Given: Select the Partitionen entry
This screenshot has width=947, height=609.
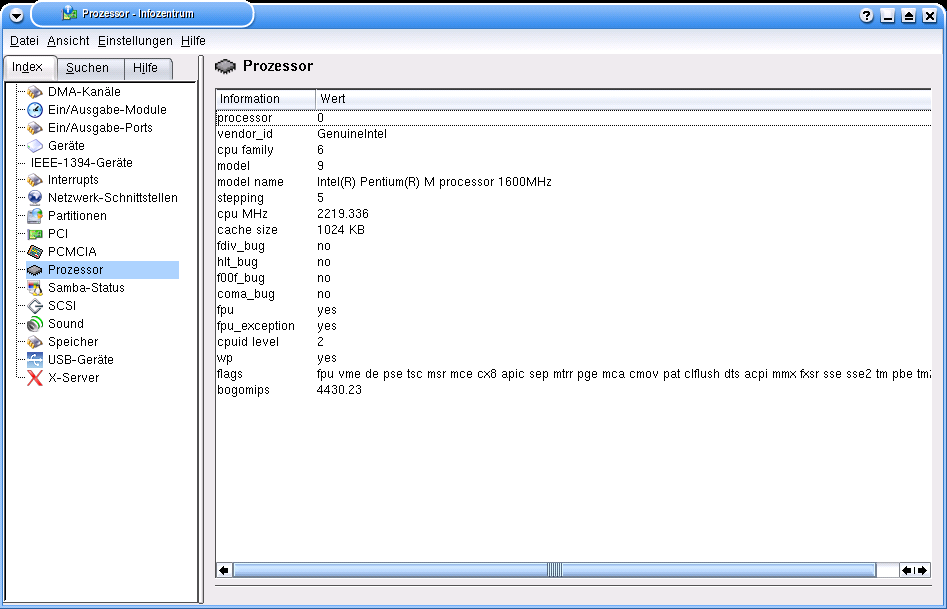Looking at the screenshot, I should [77, 216].
